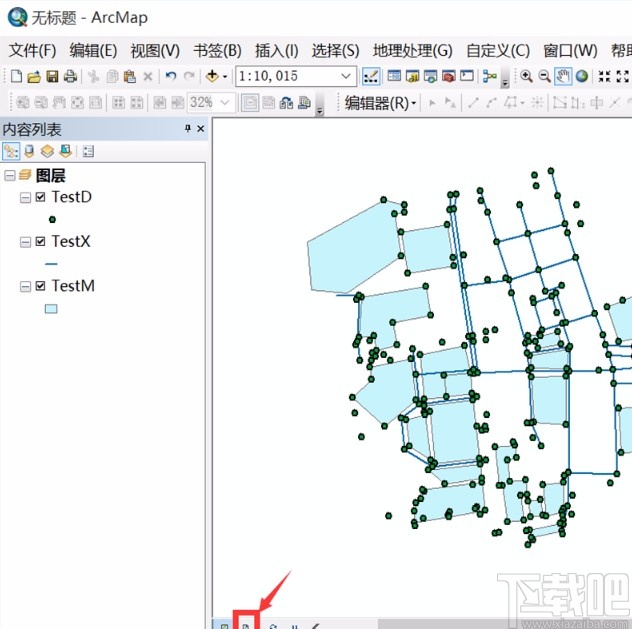Collapse the TestM layer legend
The width and height of the screenshot is (632, 629).
[x=25, y=286]
